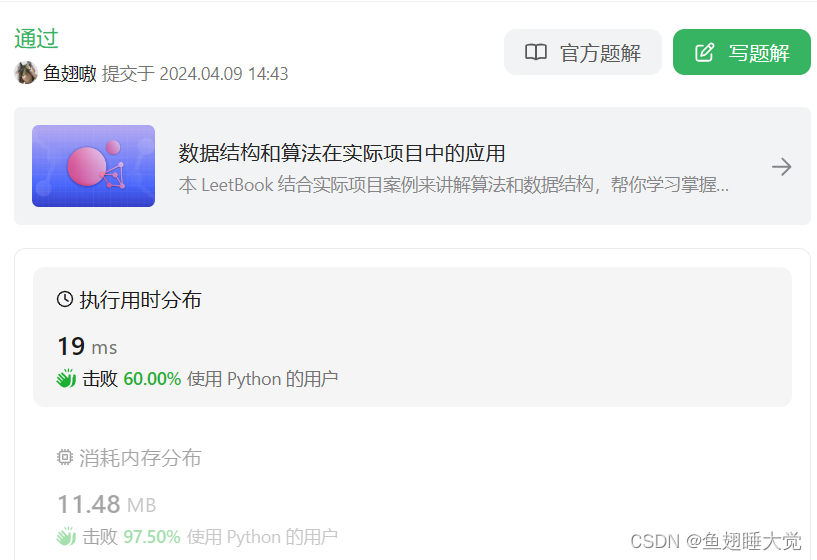Open the 官方题解 official solution
817x560 pixels.
coord(583,52)
